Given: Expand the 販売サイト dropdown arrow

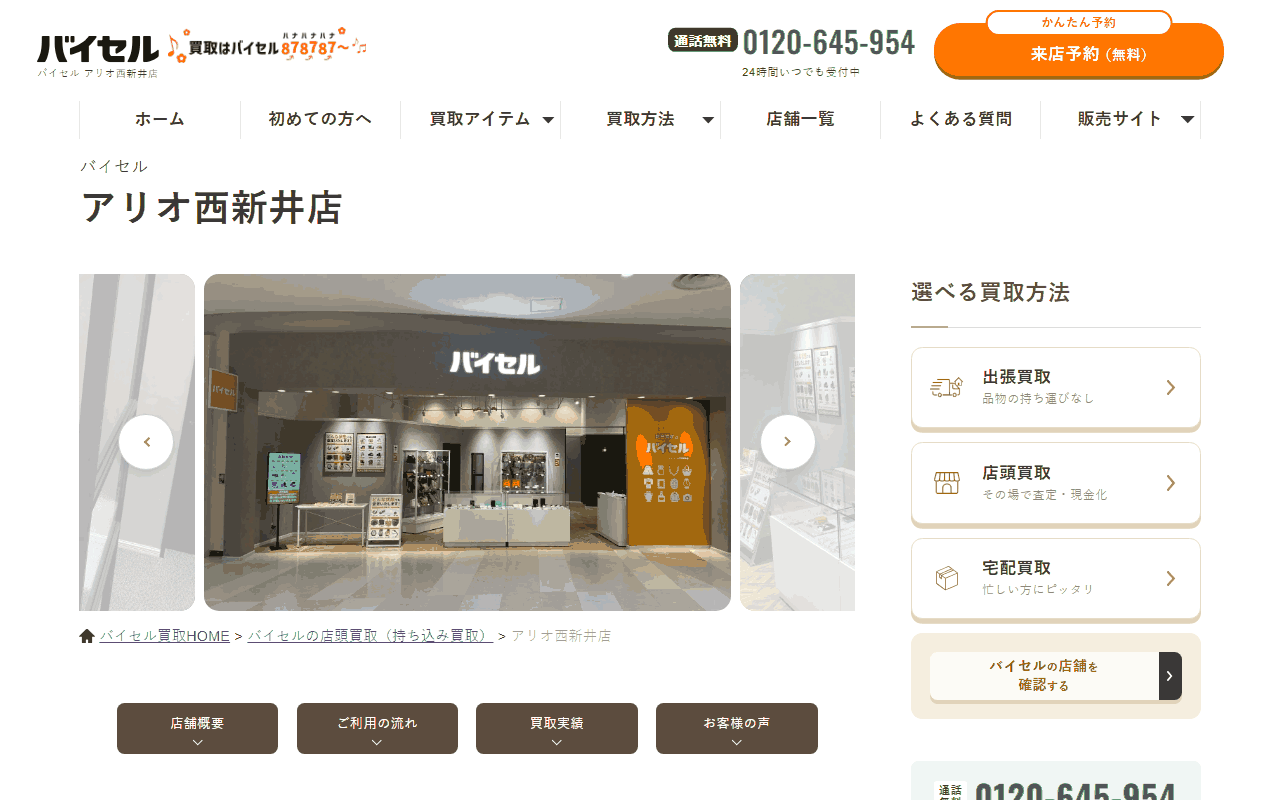Looking at the screenshot, I should point(1188,120).
